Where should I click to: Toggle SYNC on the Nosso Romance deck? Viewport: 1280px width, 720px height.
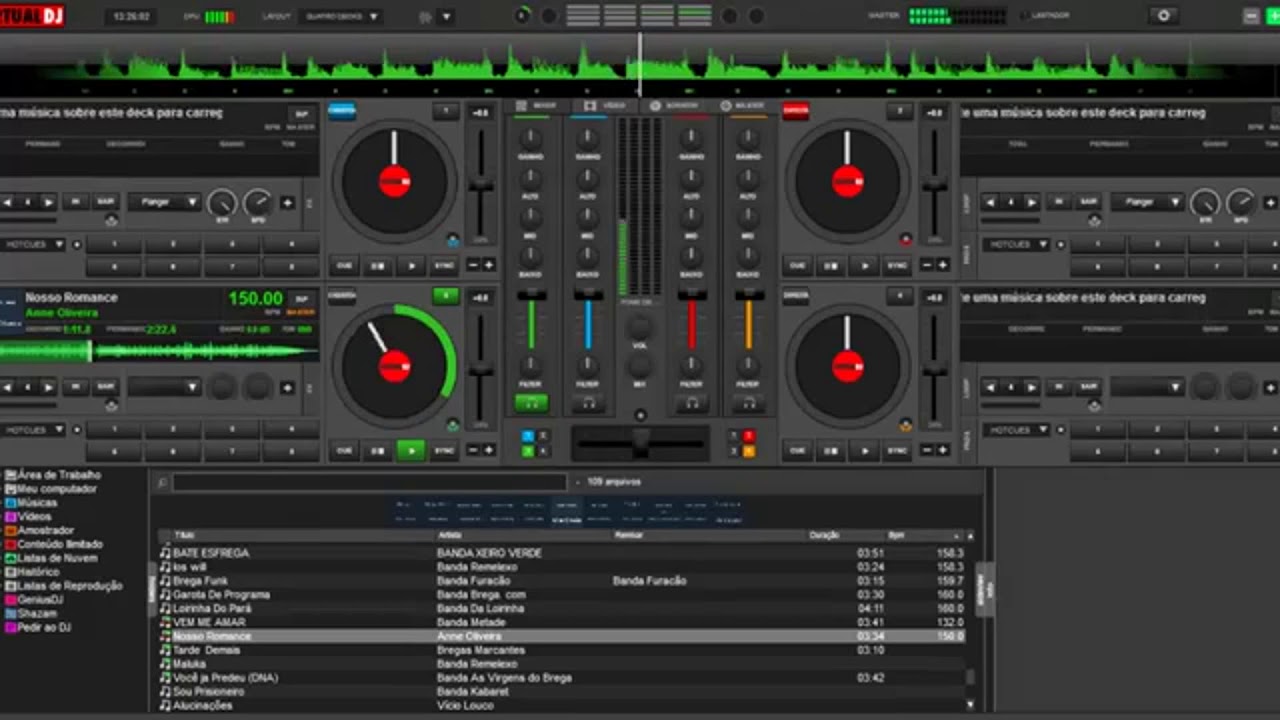444,450
